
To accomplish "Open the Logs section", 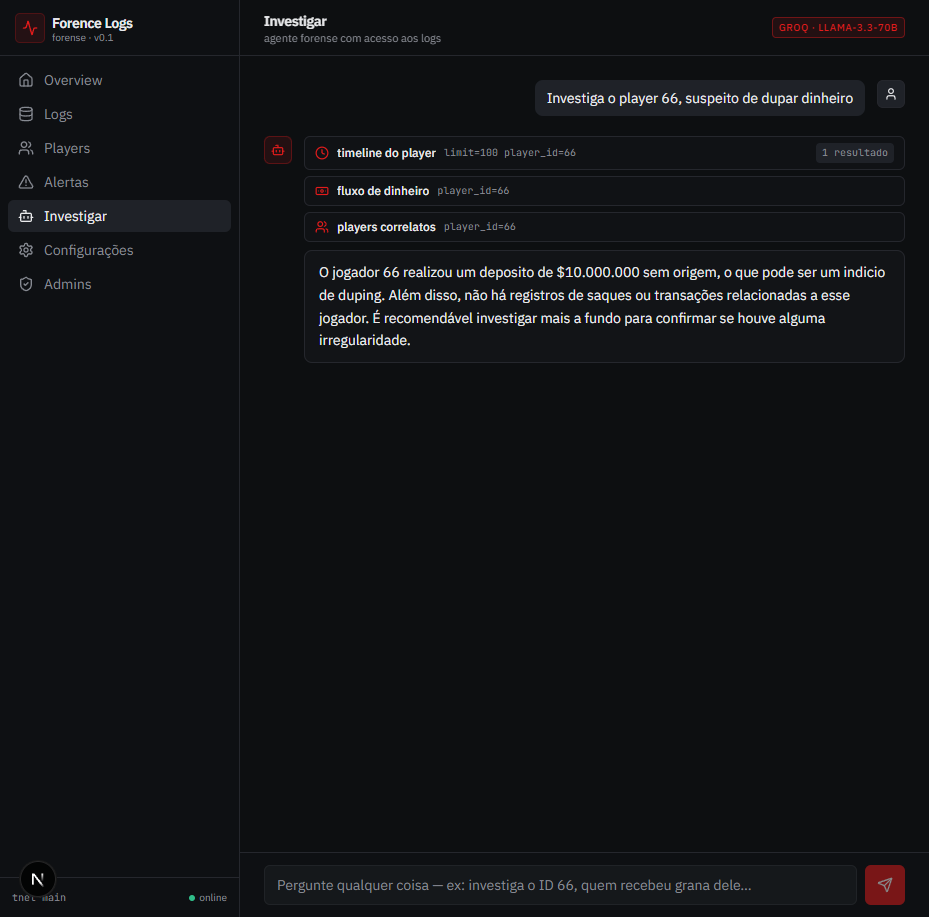I will pyautogui.click(x=120, y=114).
